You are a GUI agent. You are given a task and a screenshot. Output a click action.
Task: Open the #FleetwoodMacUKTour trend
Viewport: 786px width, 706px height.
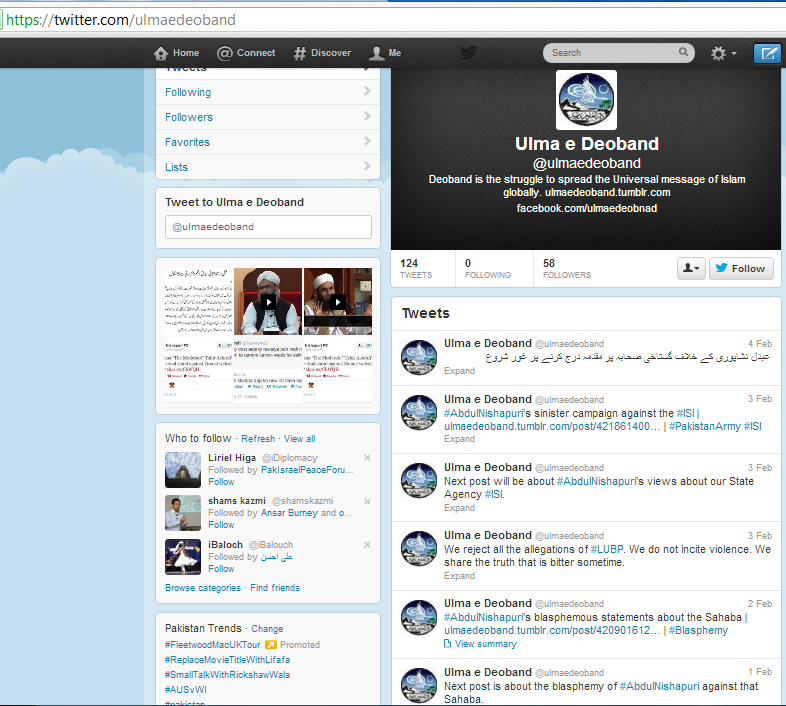tap(213, 645)
